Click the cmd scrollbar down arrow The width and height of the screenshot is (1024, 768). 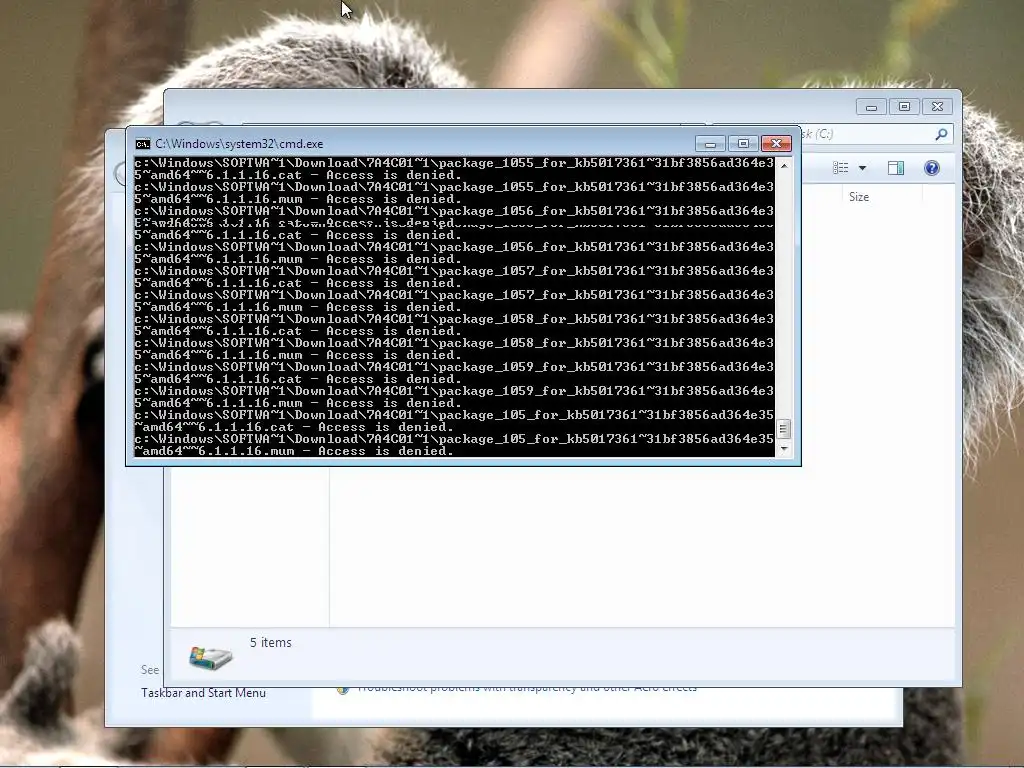pos(784,449)
